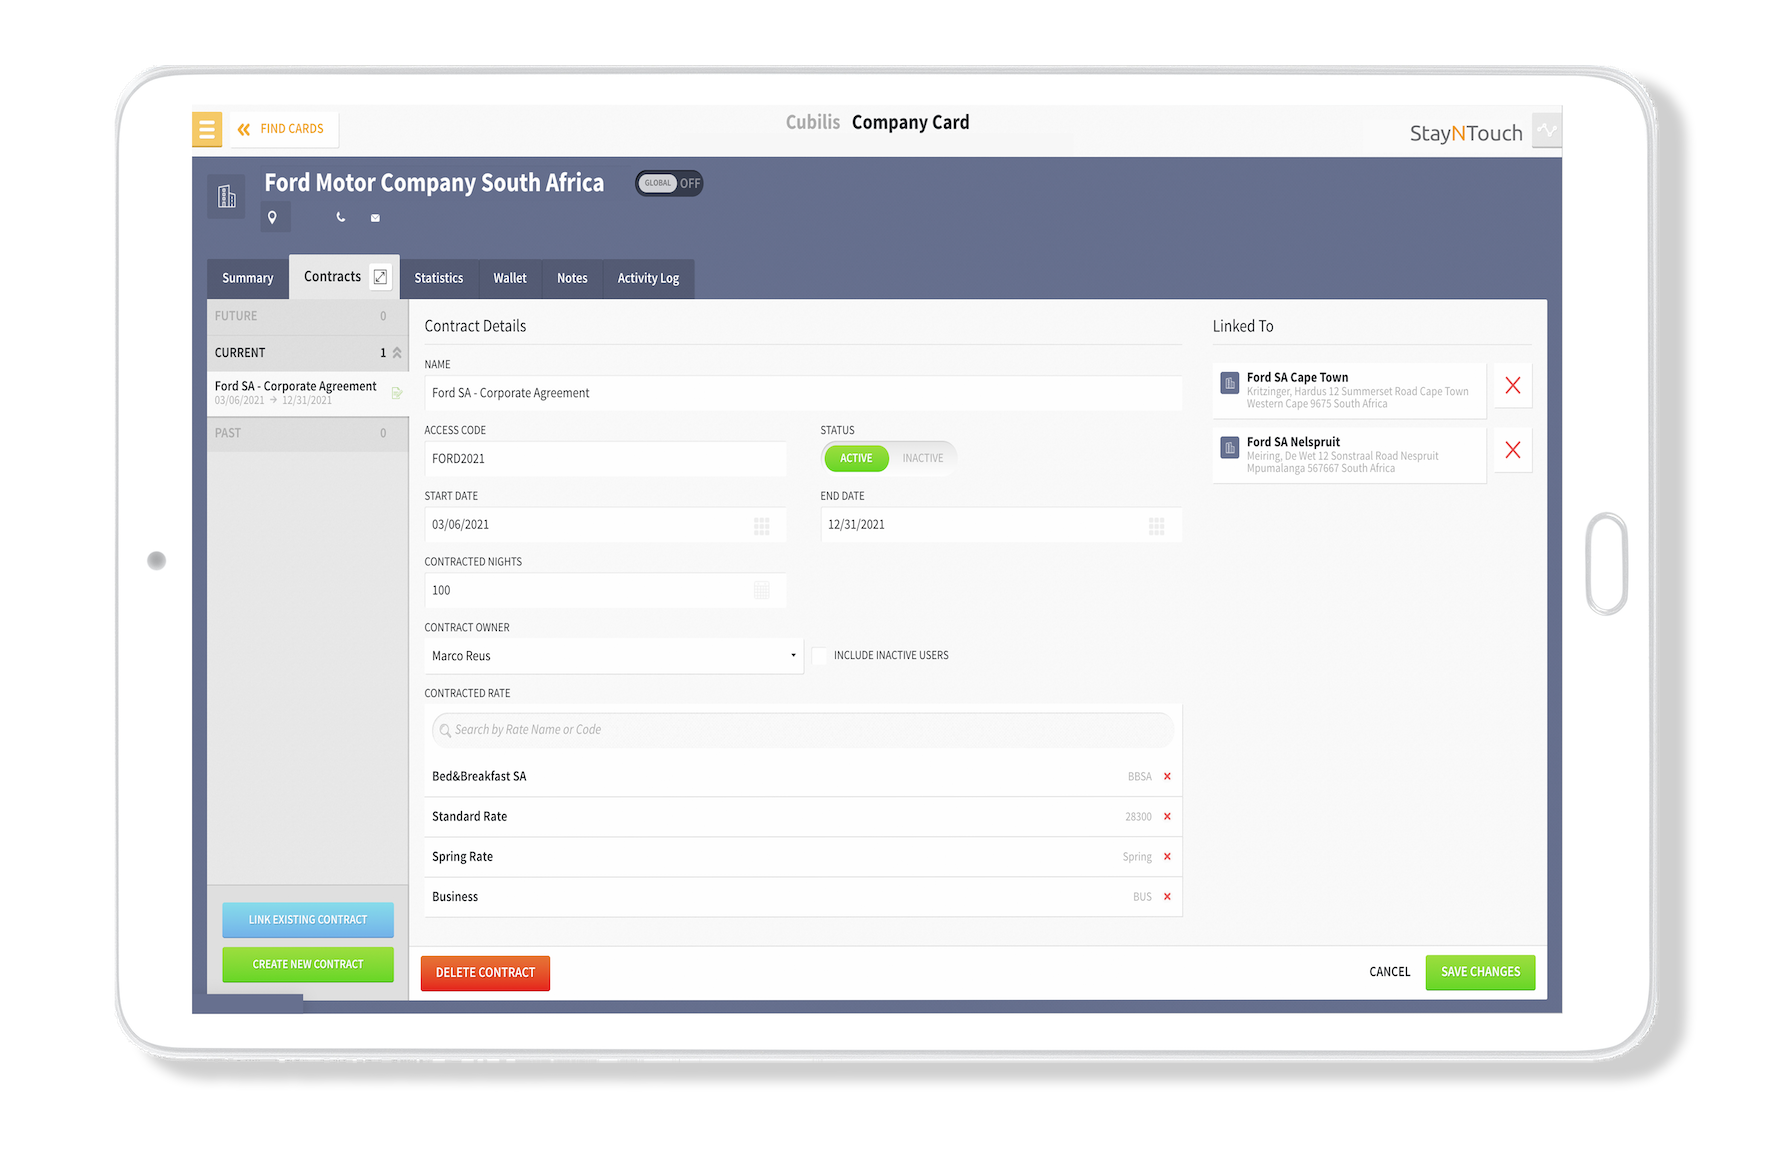The image size is (1768, 1176).
Task: Click the Start Date field 03/06/2021
Action: [605, 525]
